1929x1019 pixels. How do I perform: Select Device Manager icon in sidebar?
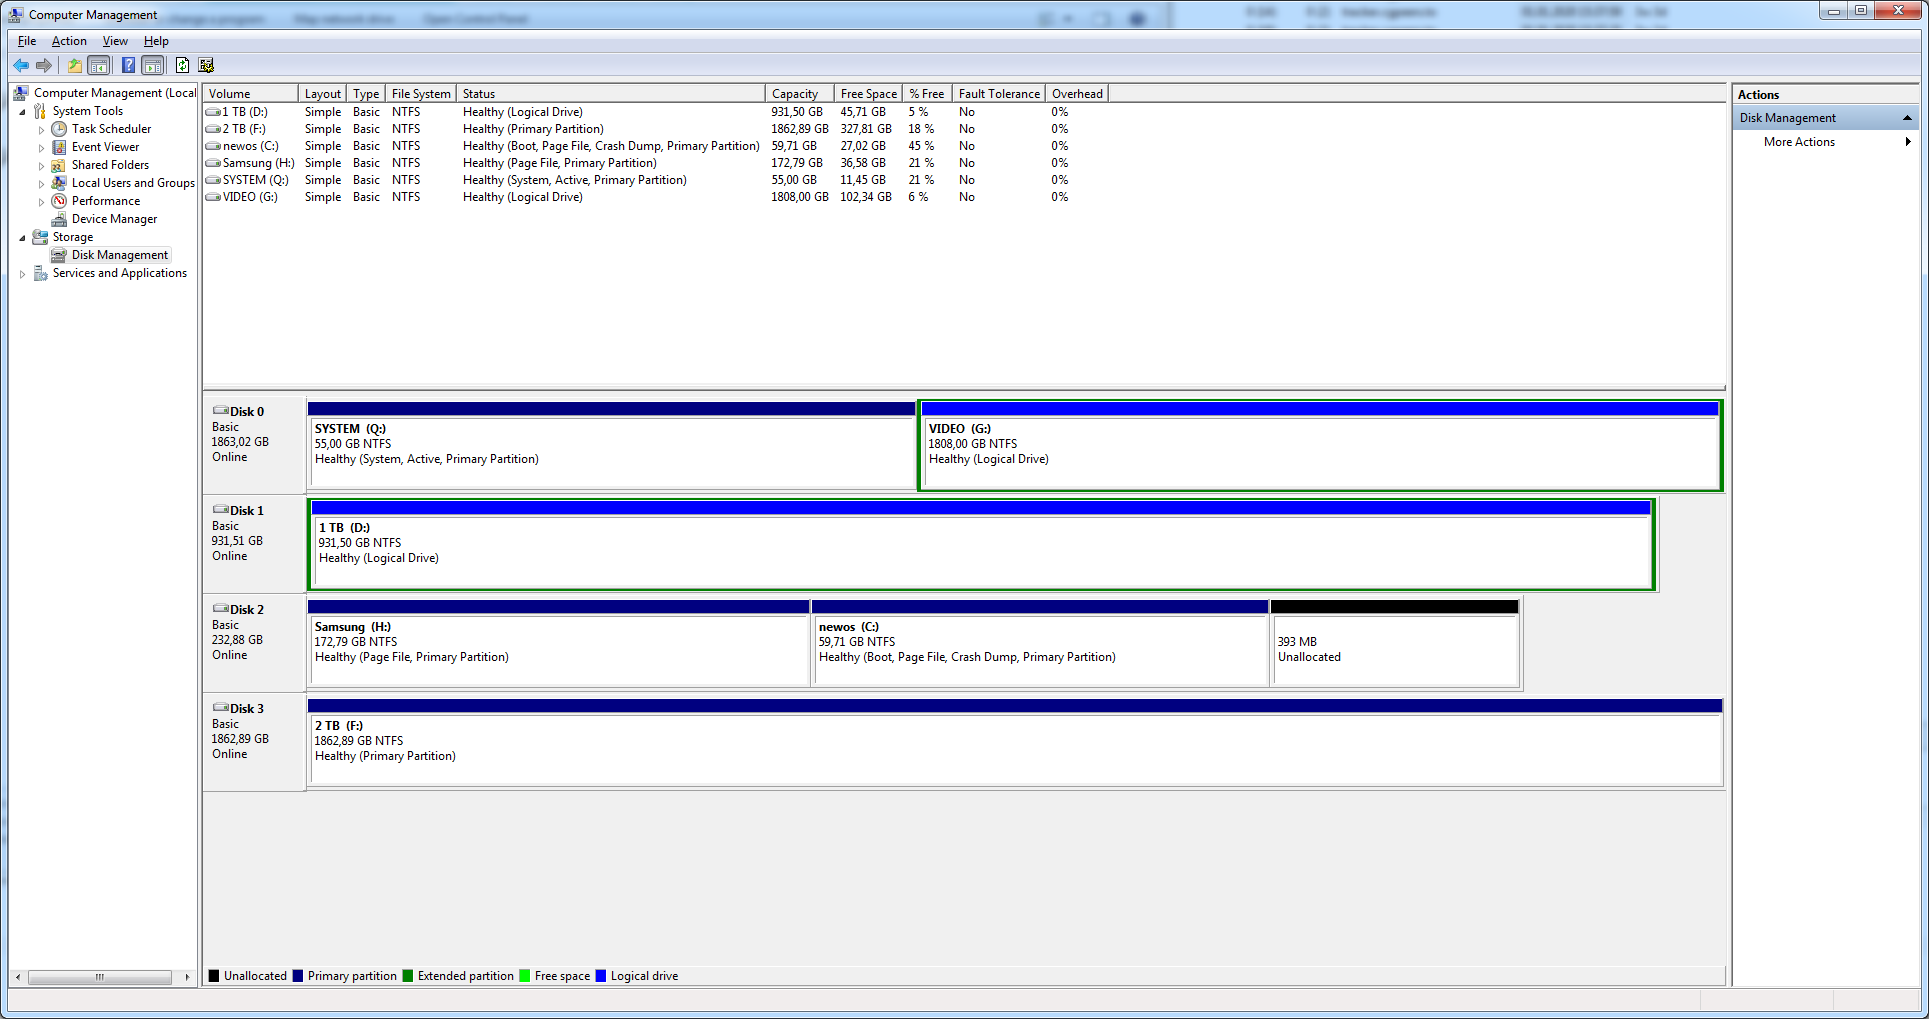click(x=59, y=219)
